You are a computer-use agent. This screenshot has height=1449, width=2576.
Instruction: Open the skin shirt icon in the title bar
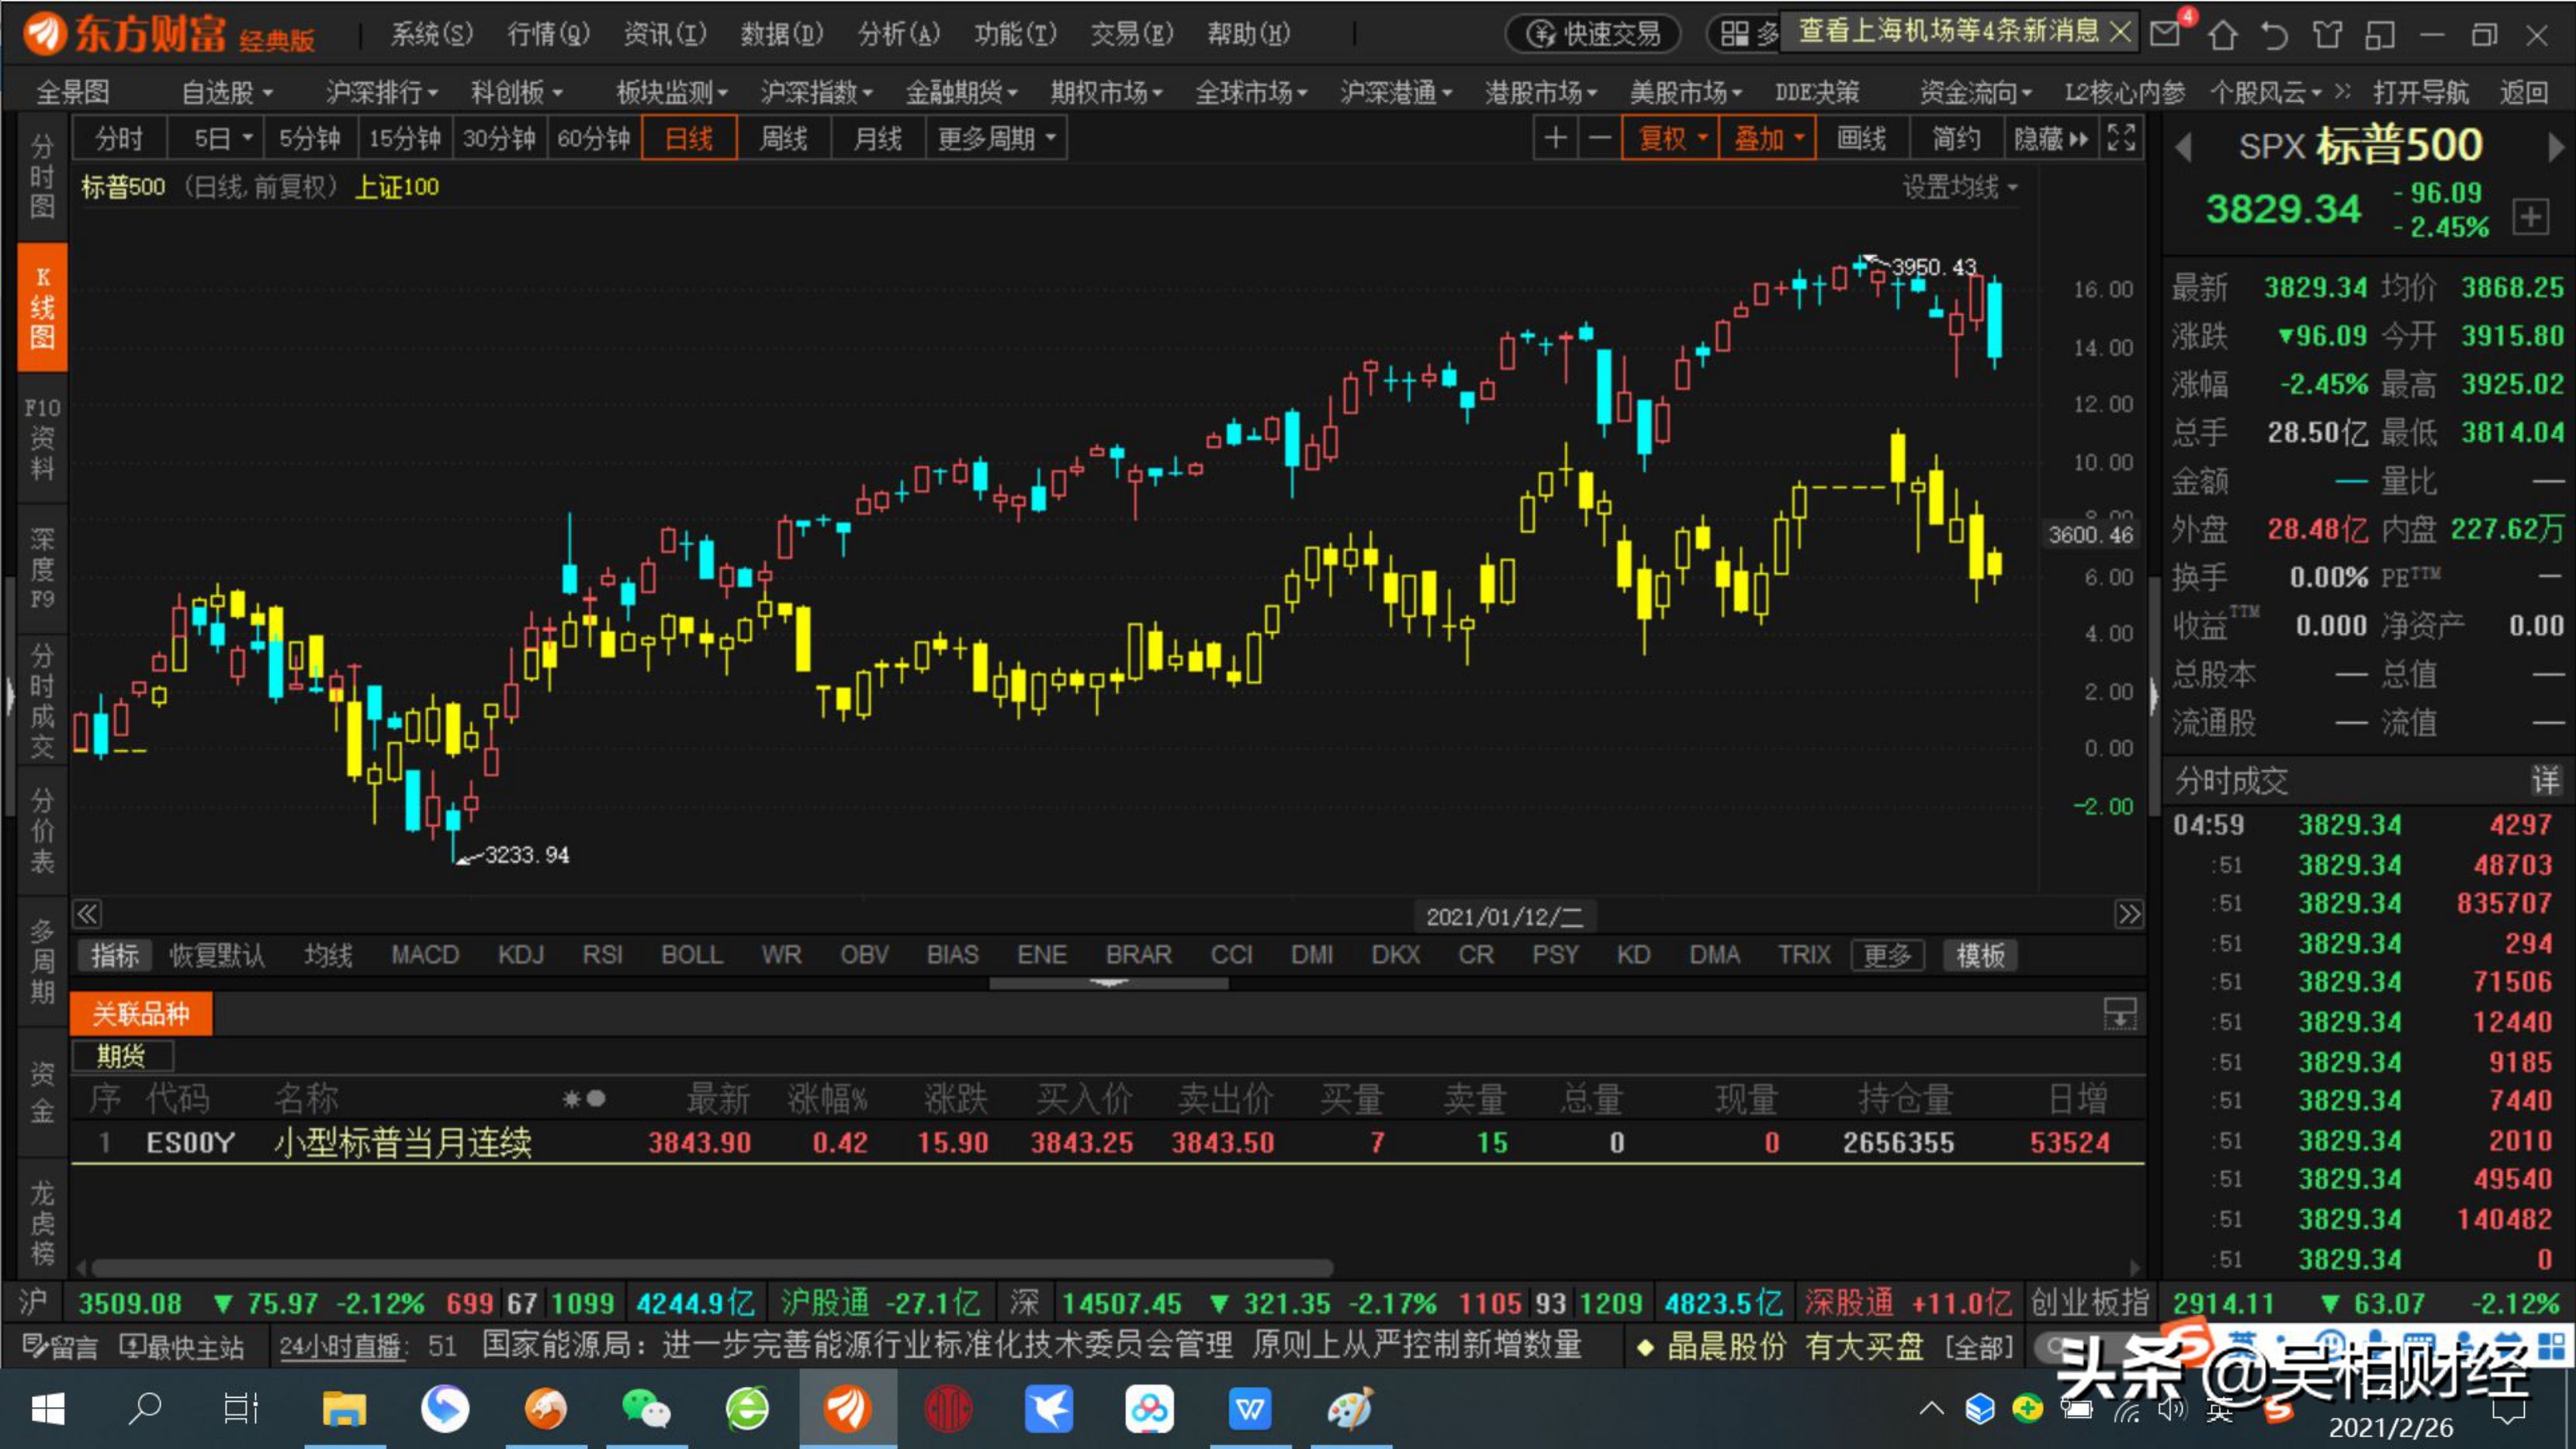pyautogui.click(x=2326, y=35)
